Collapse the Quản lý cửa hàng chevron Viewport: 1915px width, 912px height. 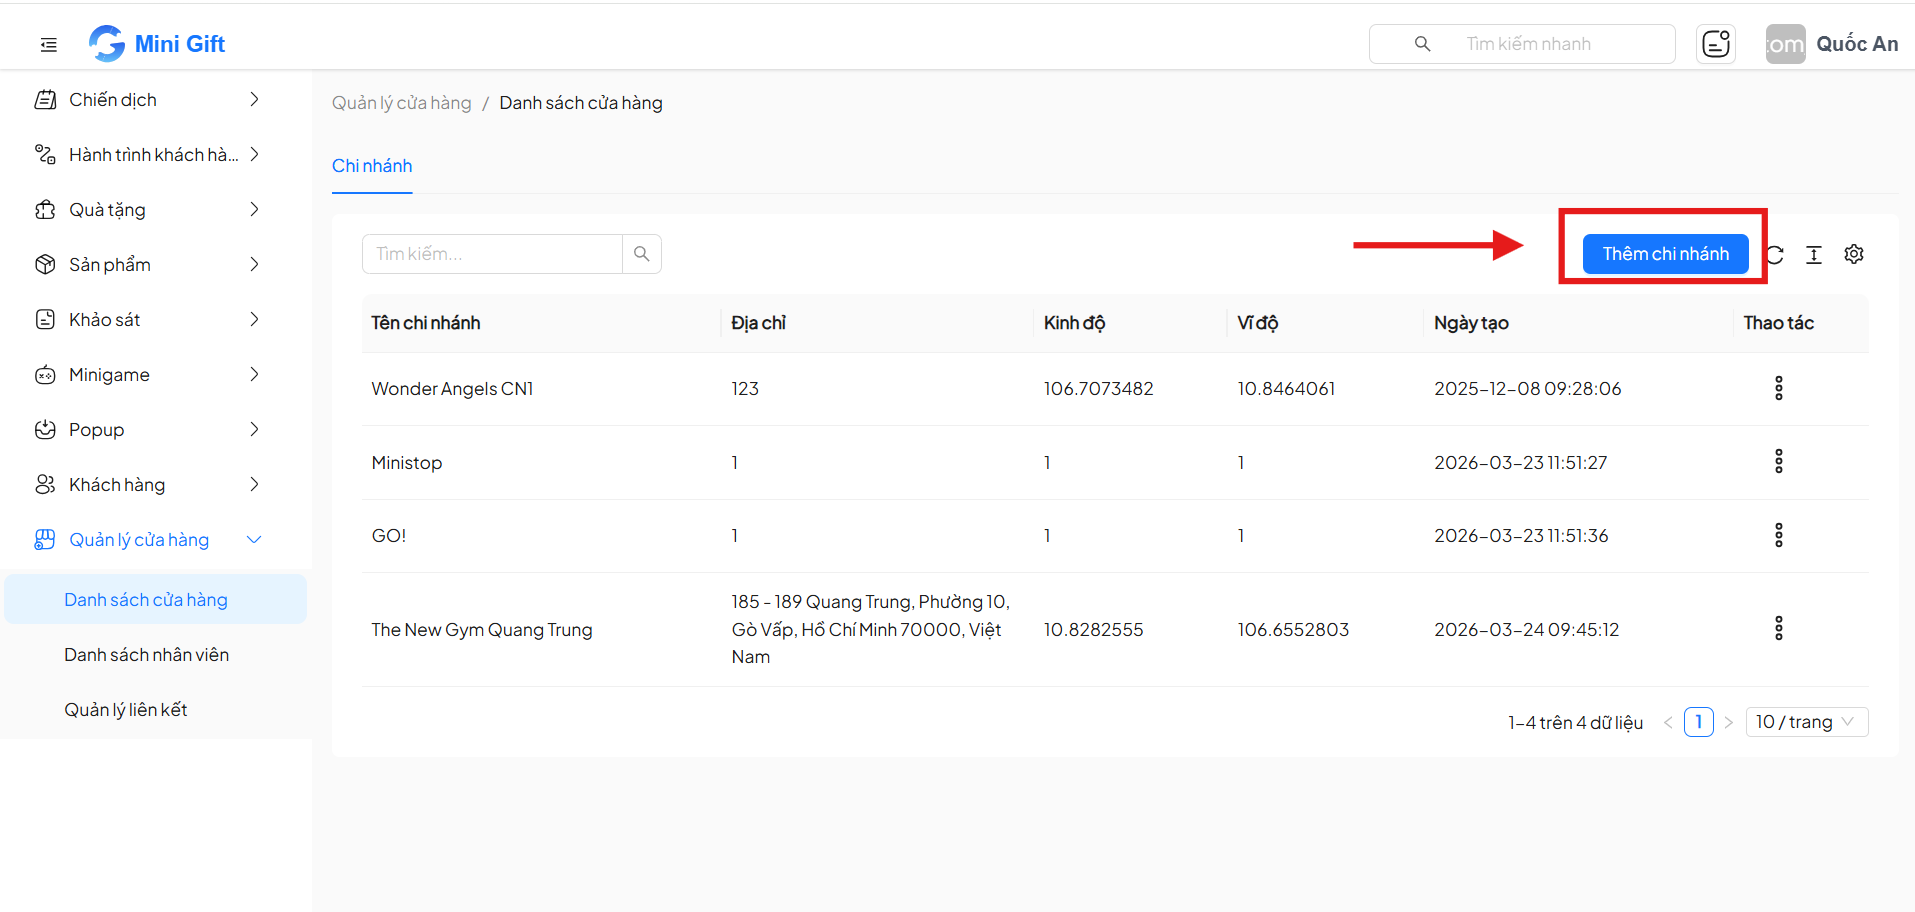tap(254, 539)
